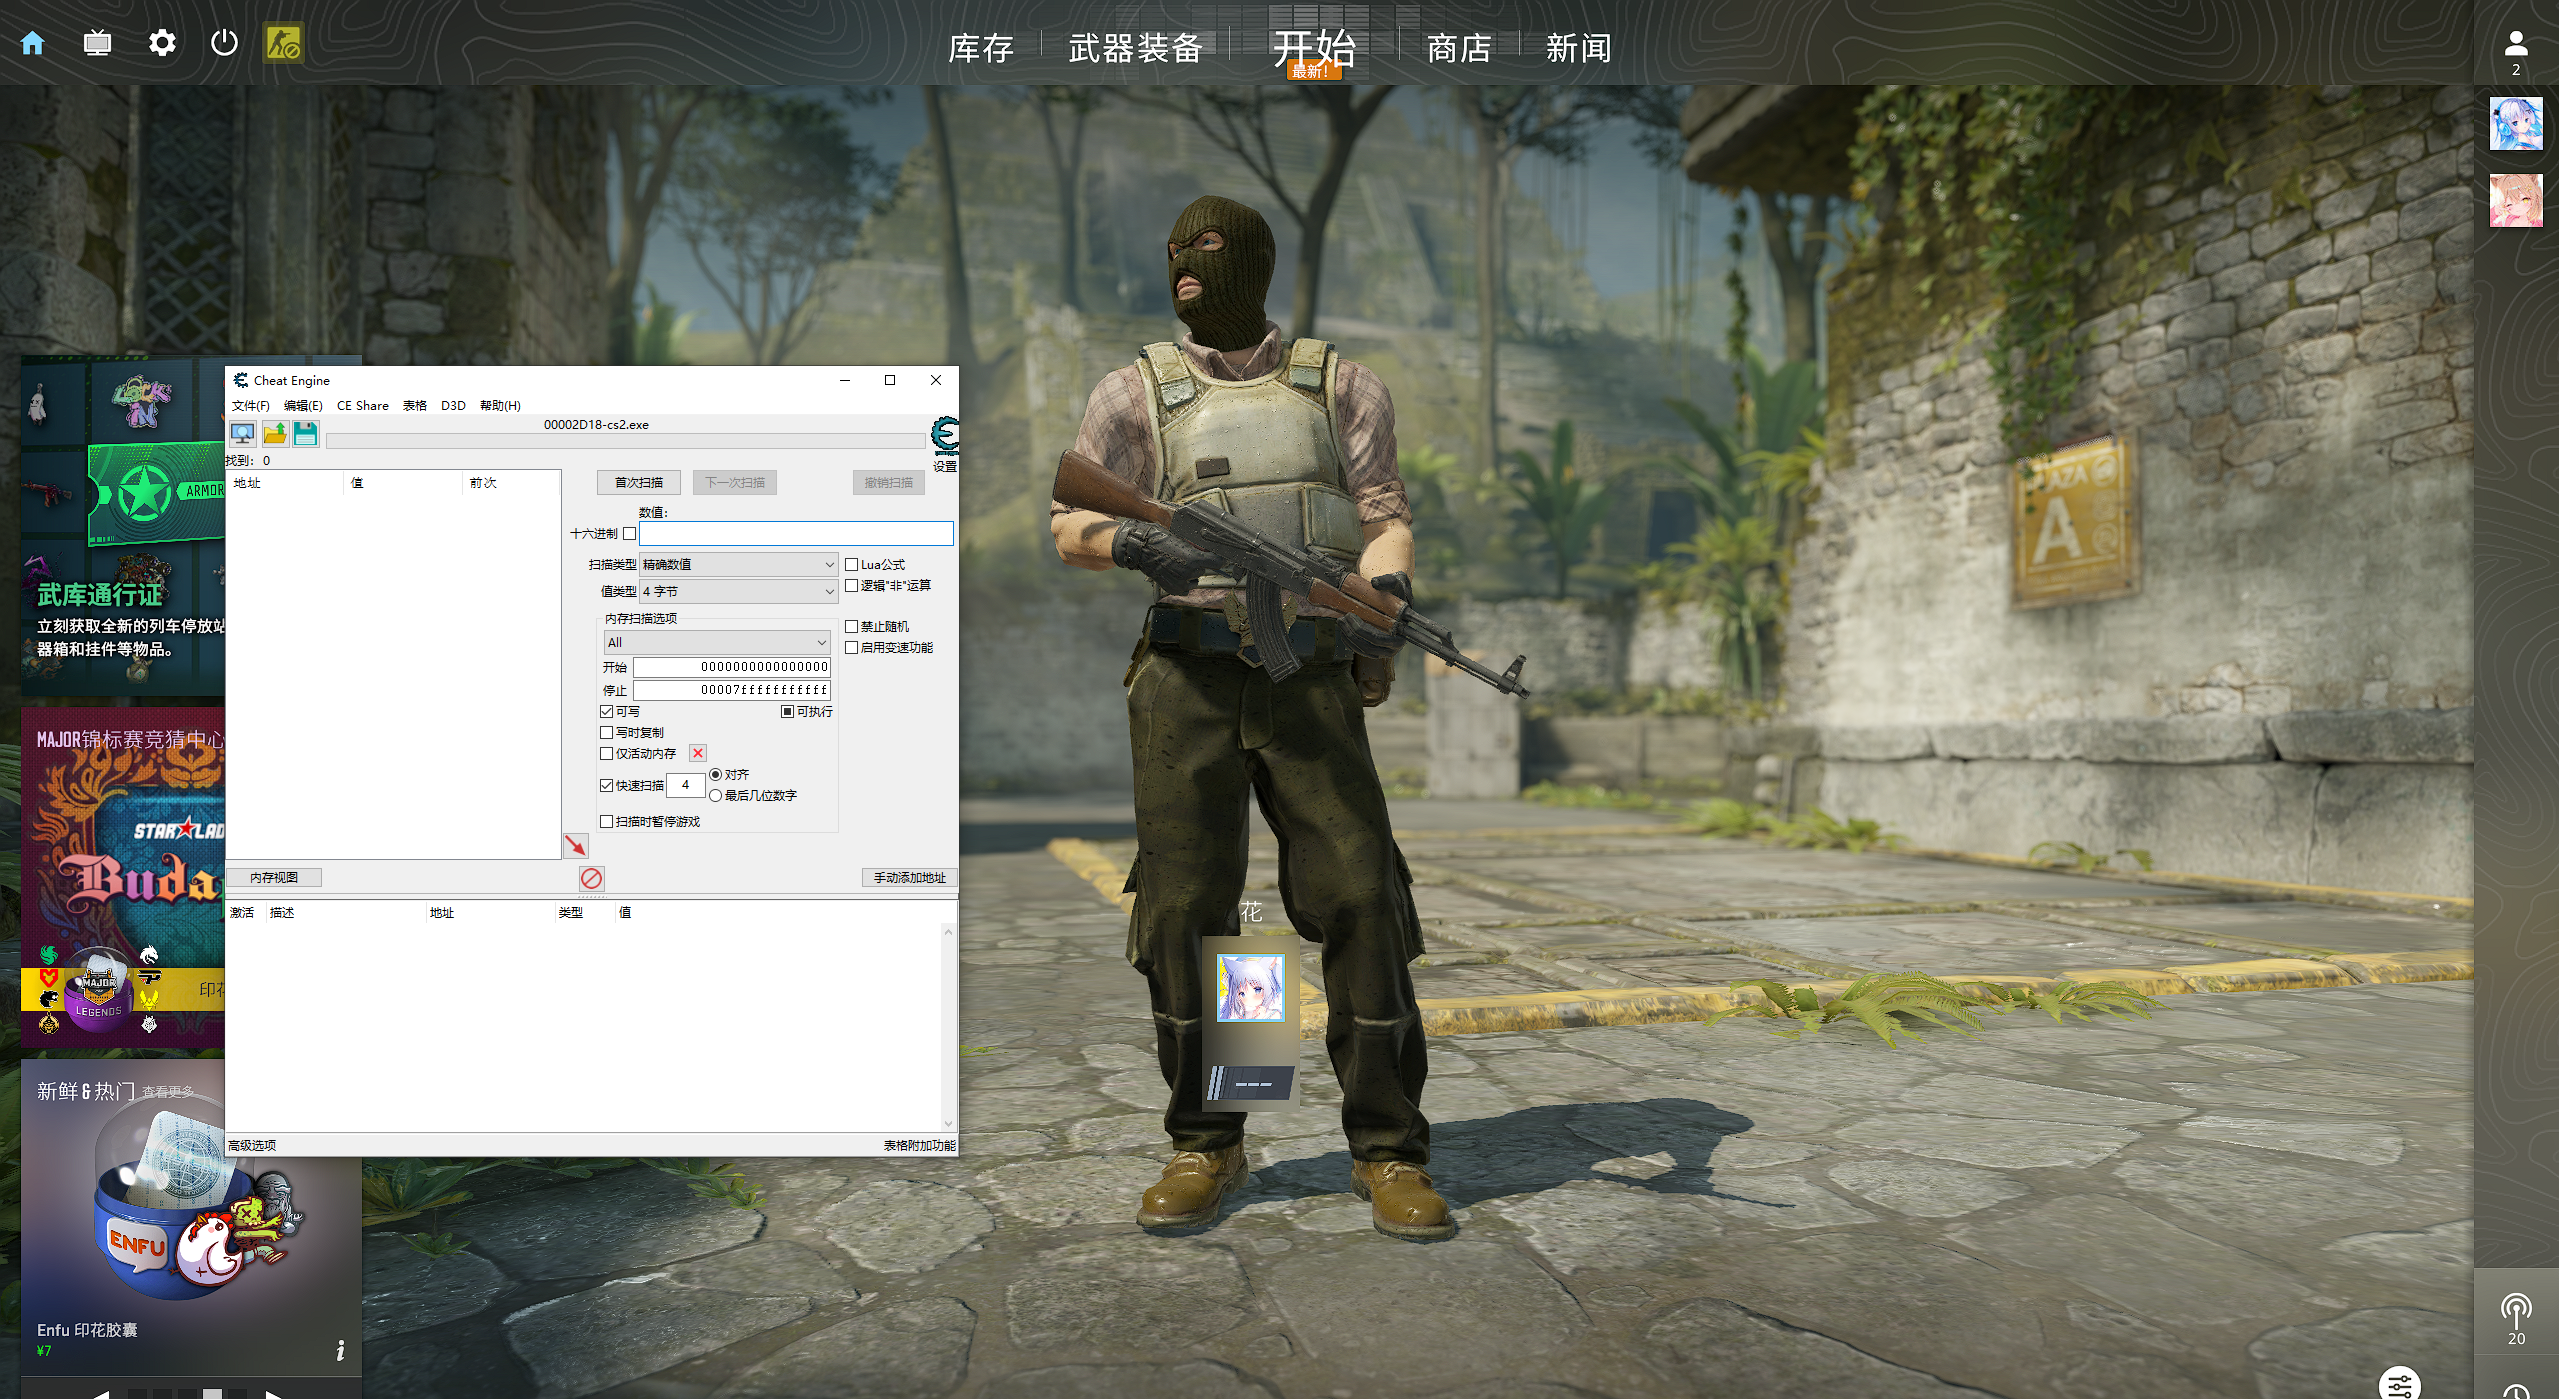Click the 首次扫描 first scan button
Screen dimensions: 2559x1399
pyautogui.click(x=638, y=483)
